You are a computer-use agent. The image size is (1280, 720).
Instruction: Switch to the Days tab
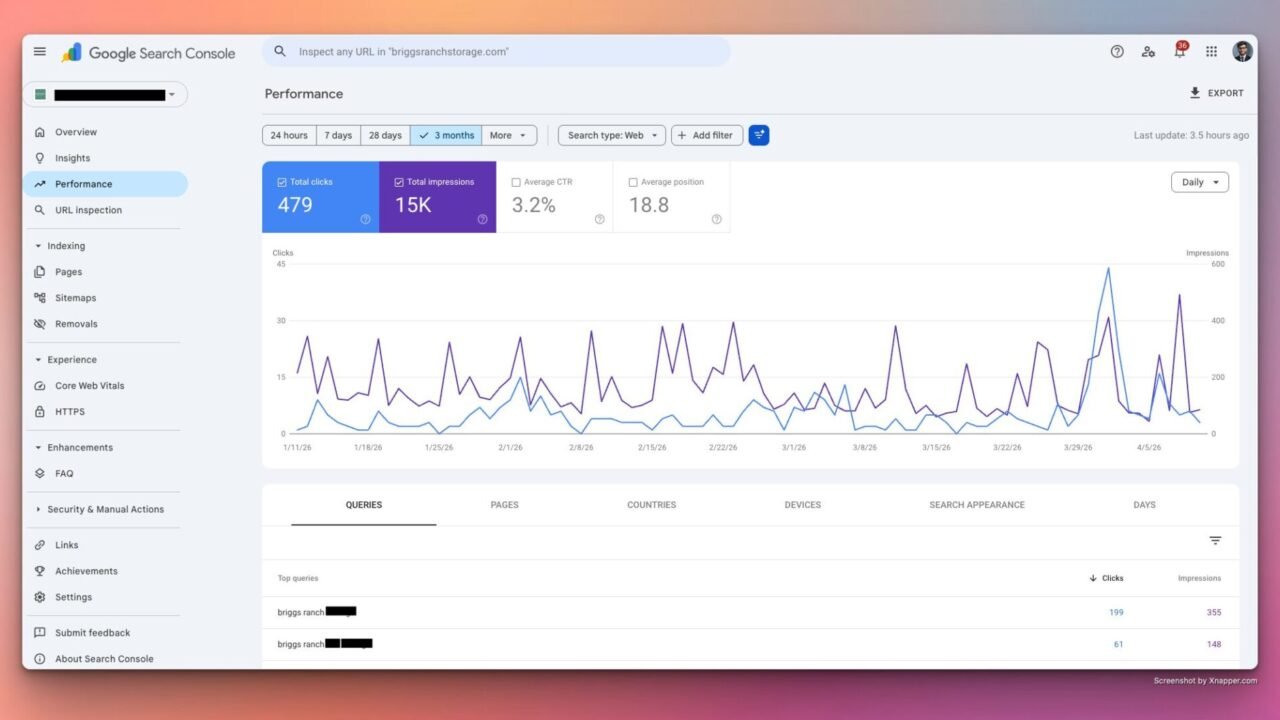[1145, 505]
